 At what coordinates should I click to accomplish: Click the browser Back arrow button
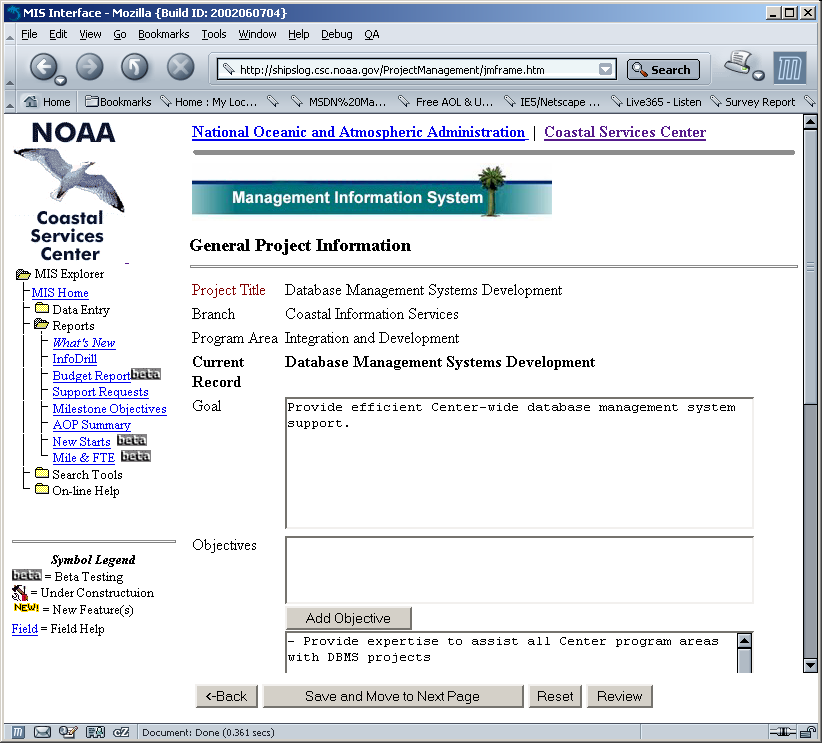(x=44, y=67)
